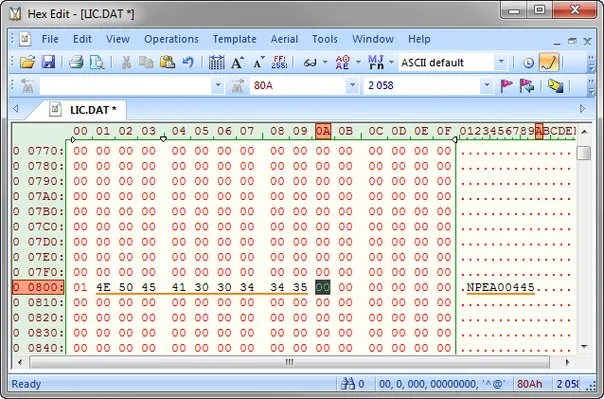
Task: Click the horizontal scrollbar left arrow
Action: click(20, 362)
